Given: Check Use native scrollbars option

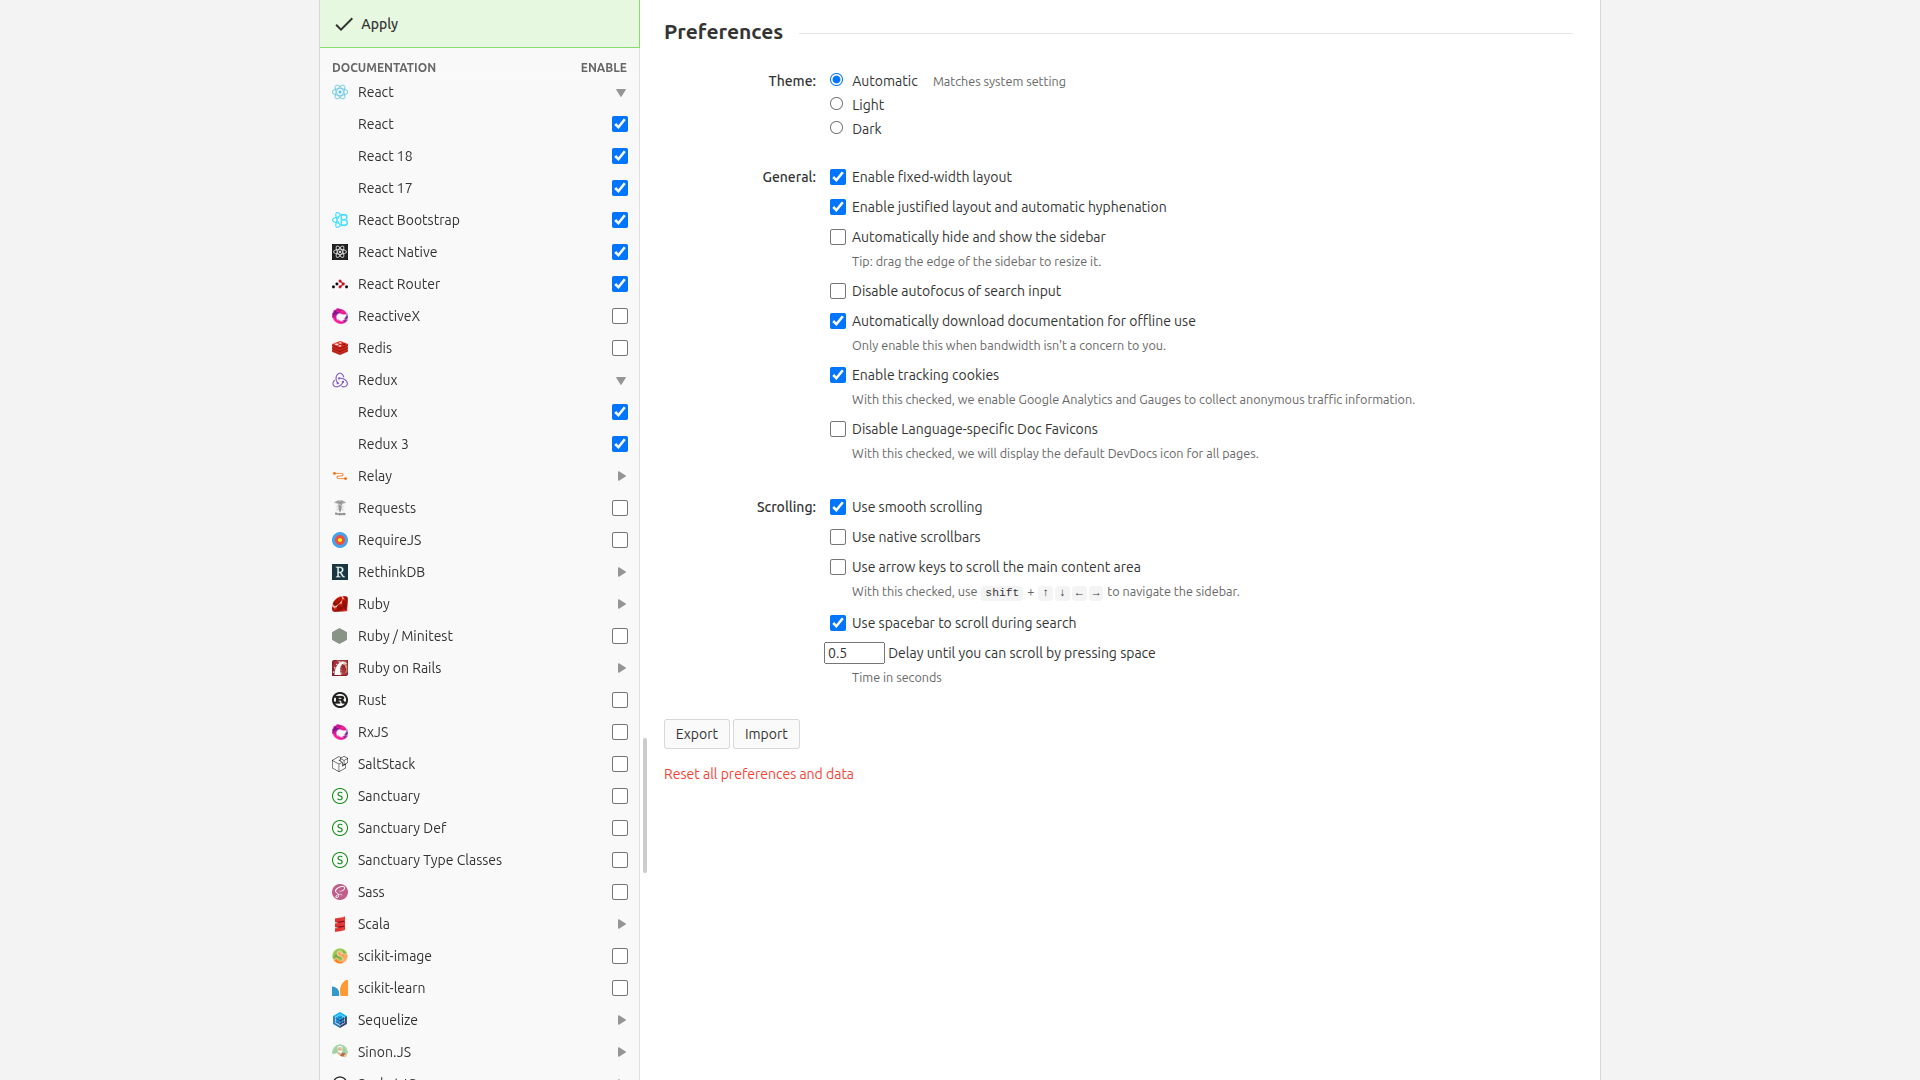Looking at the screenshot, I should click(x=838, y=537).
